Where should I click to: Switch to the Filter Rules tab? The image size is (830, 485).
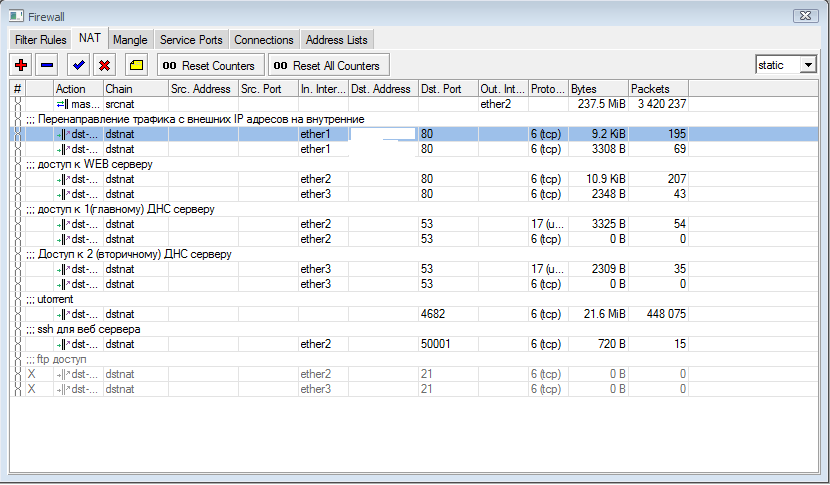[x=40, y=40]
